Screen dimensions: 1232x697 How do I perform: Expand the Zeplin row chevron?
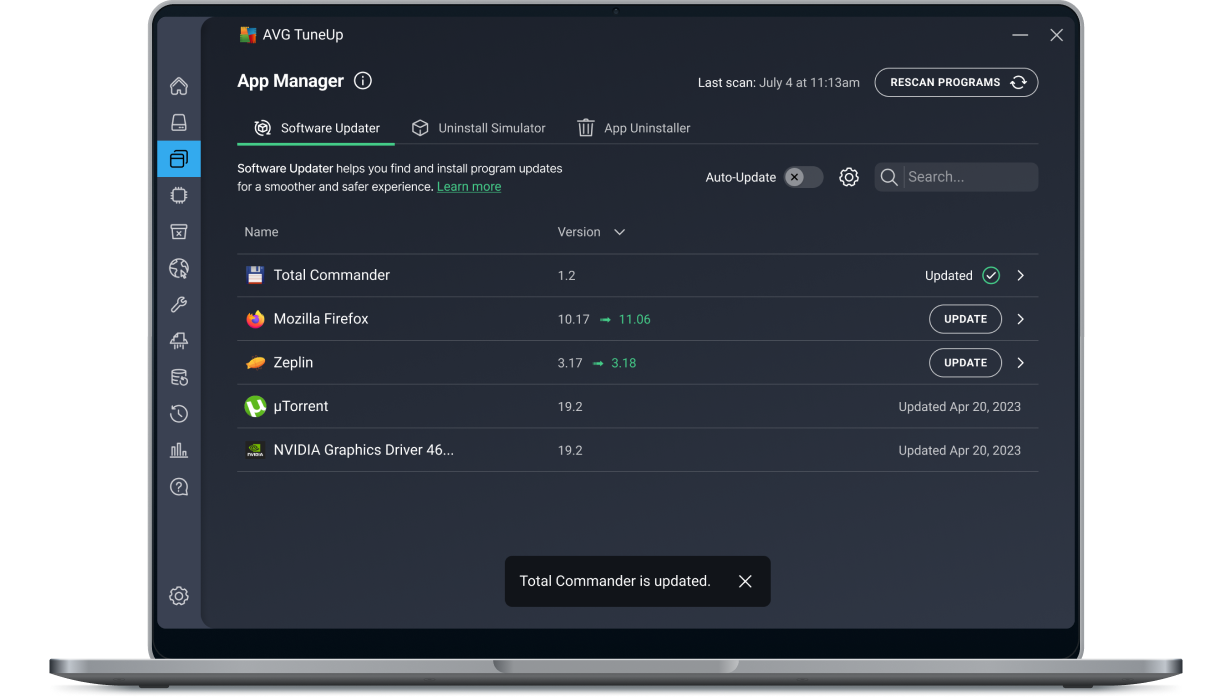click(x=1020, y=363)
